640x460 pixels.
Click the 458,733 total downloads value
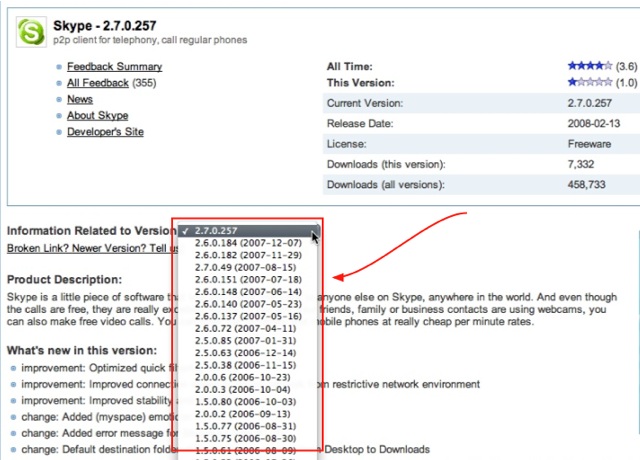pos(586,184)
